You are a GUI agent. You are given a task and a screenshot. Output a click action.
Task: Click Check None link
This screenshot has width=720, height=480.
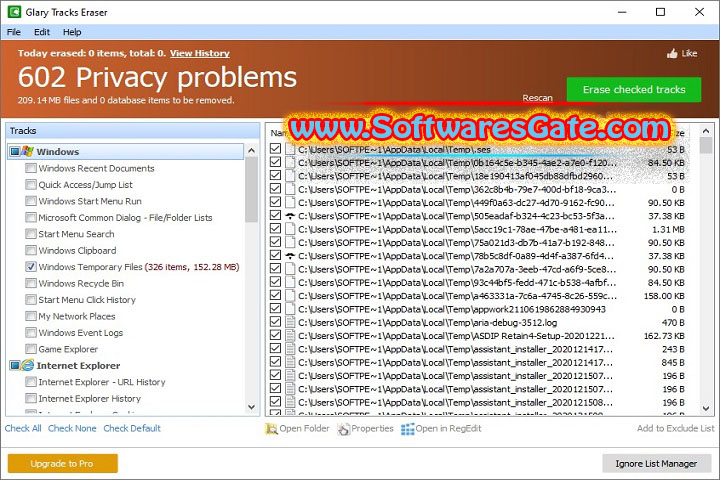(72, 429)
